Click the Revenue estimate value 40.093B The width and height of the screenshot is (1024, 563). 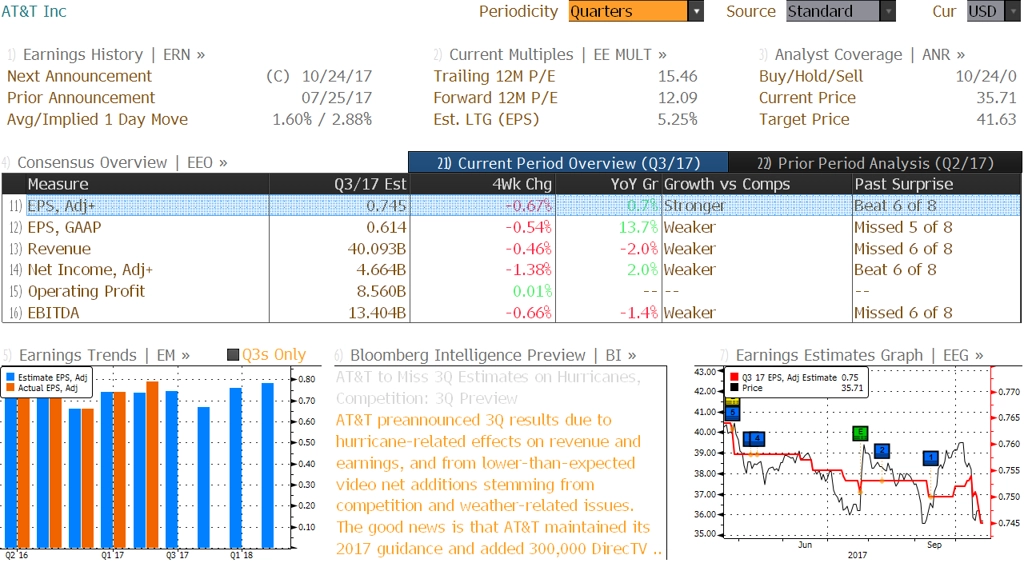(x=377, y=249)
